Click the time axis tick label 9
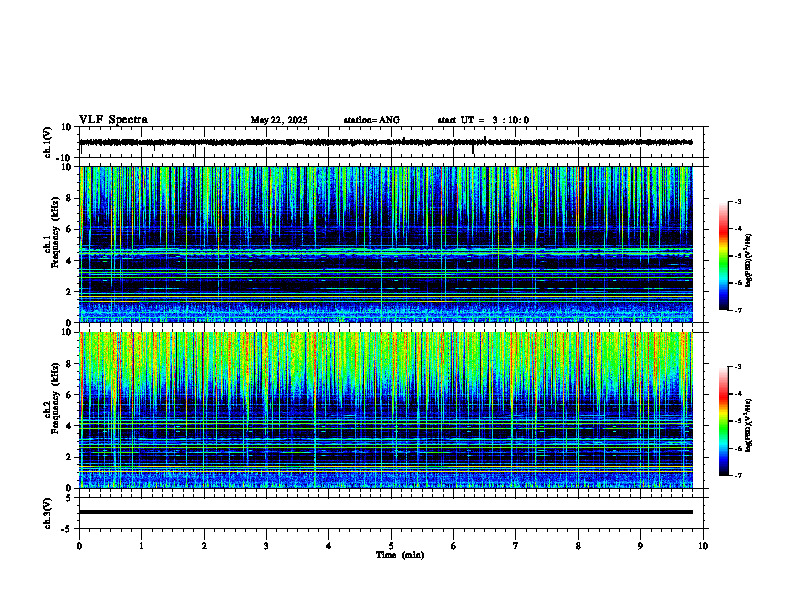Image resolution: width=792 pixels, height=612 pixels. point(640,546)
